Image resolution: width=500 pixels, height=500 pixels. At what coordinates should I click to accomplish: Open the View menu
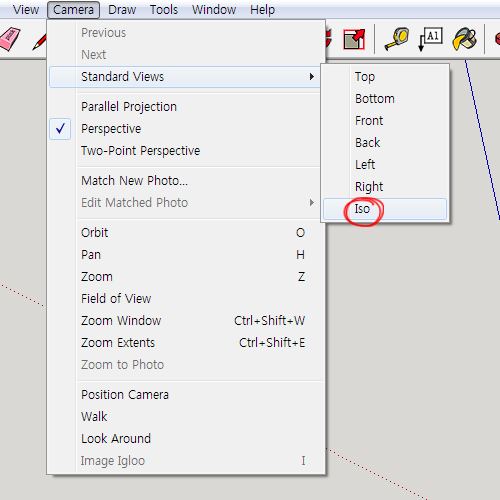click(x=26, y=10)
